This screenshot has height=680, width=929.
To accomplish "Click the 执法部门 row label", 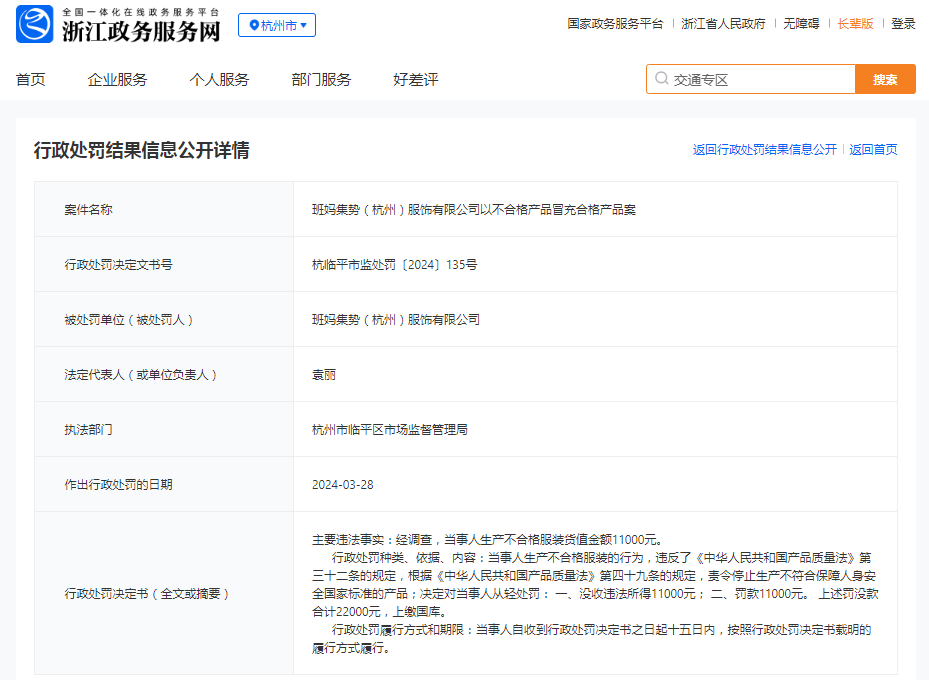I will coord(88,430).
